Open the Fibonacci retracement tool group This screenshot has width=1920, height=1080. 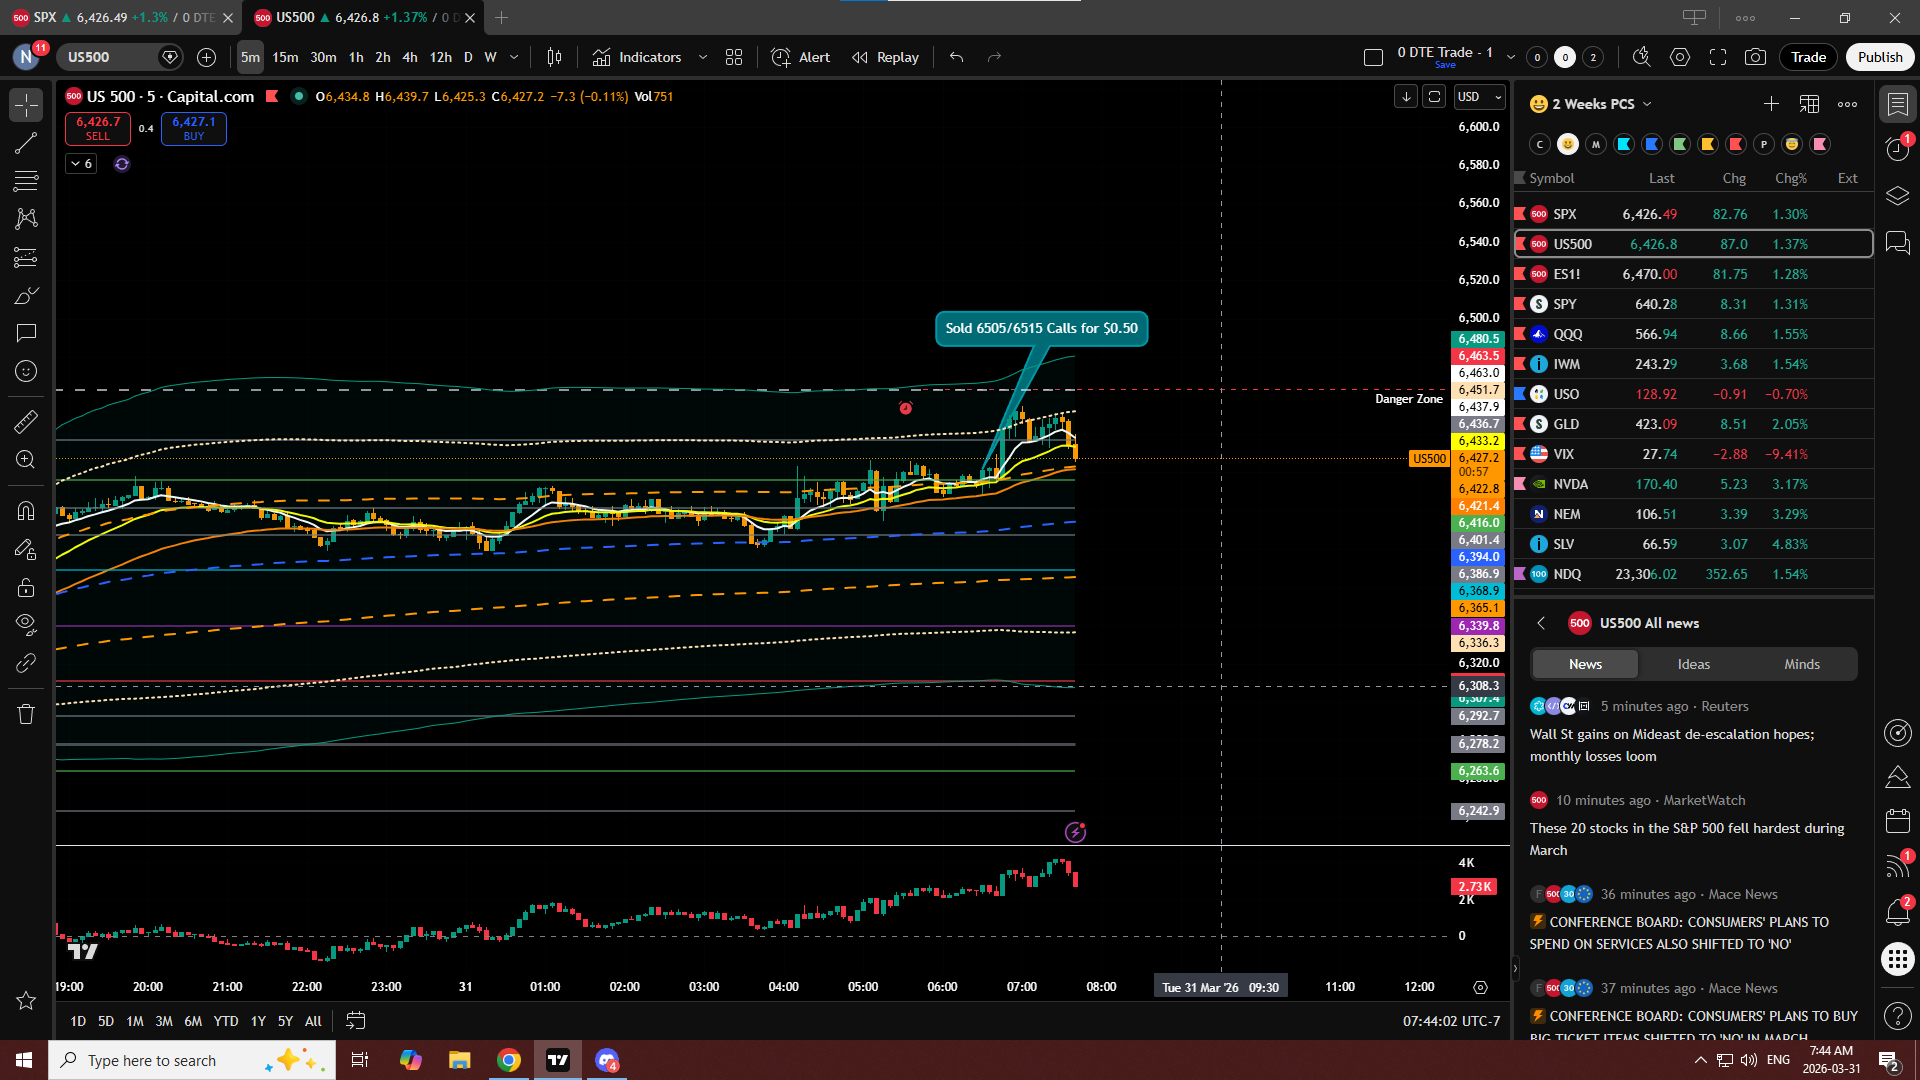tap(26, 181)
